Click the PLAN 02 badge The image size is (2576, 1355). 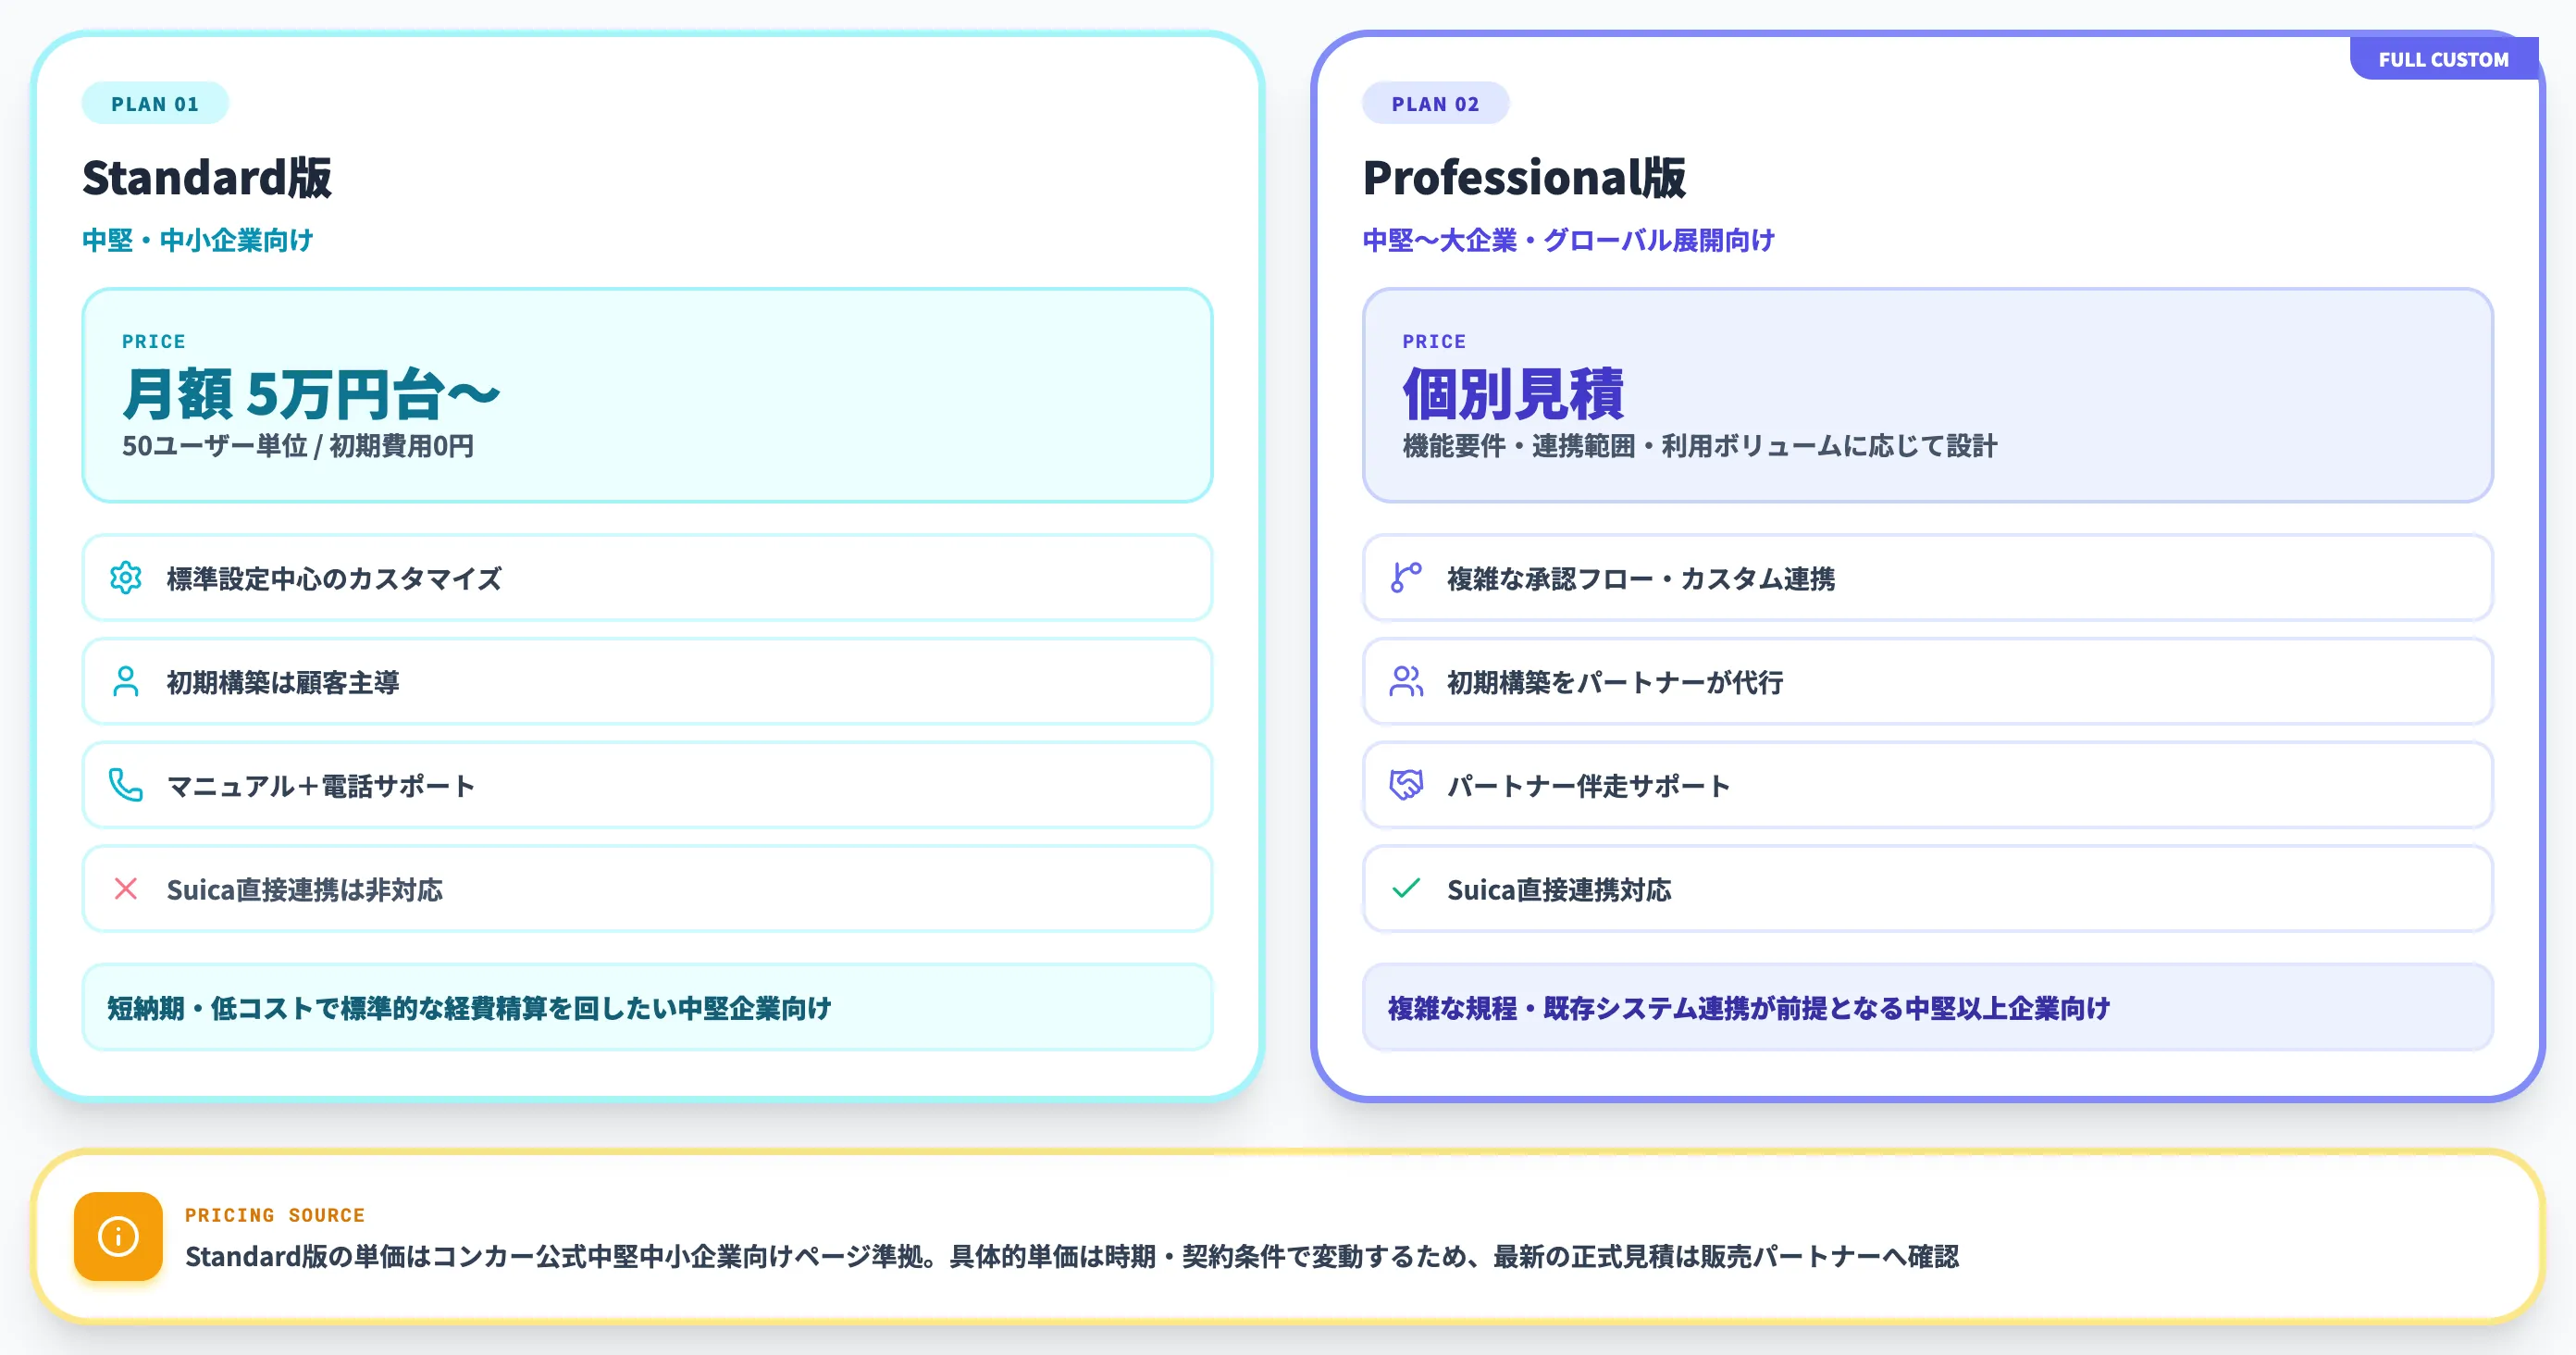1435,104
